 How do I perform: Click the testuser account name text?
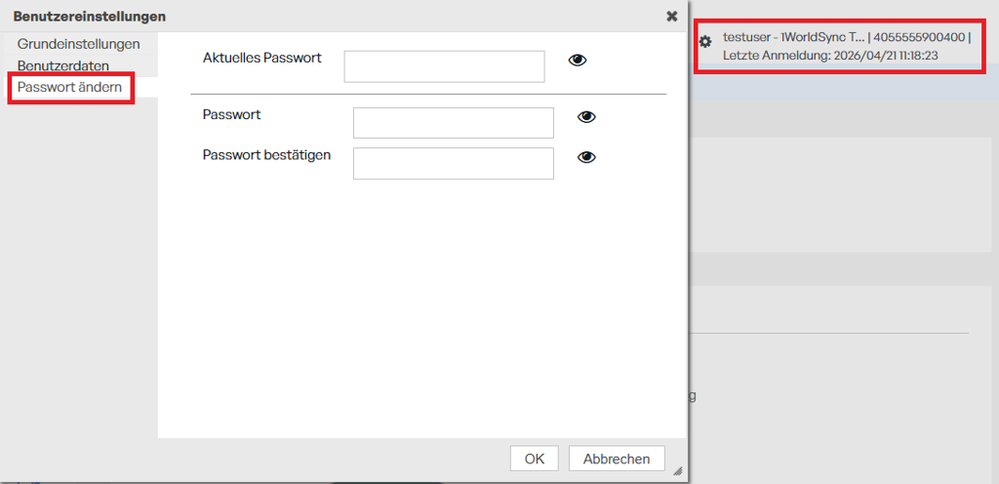[794, 37]
